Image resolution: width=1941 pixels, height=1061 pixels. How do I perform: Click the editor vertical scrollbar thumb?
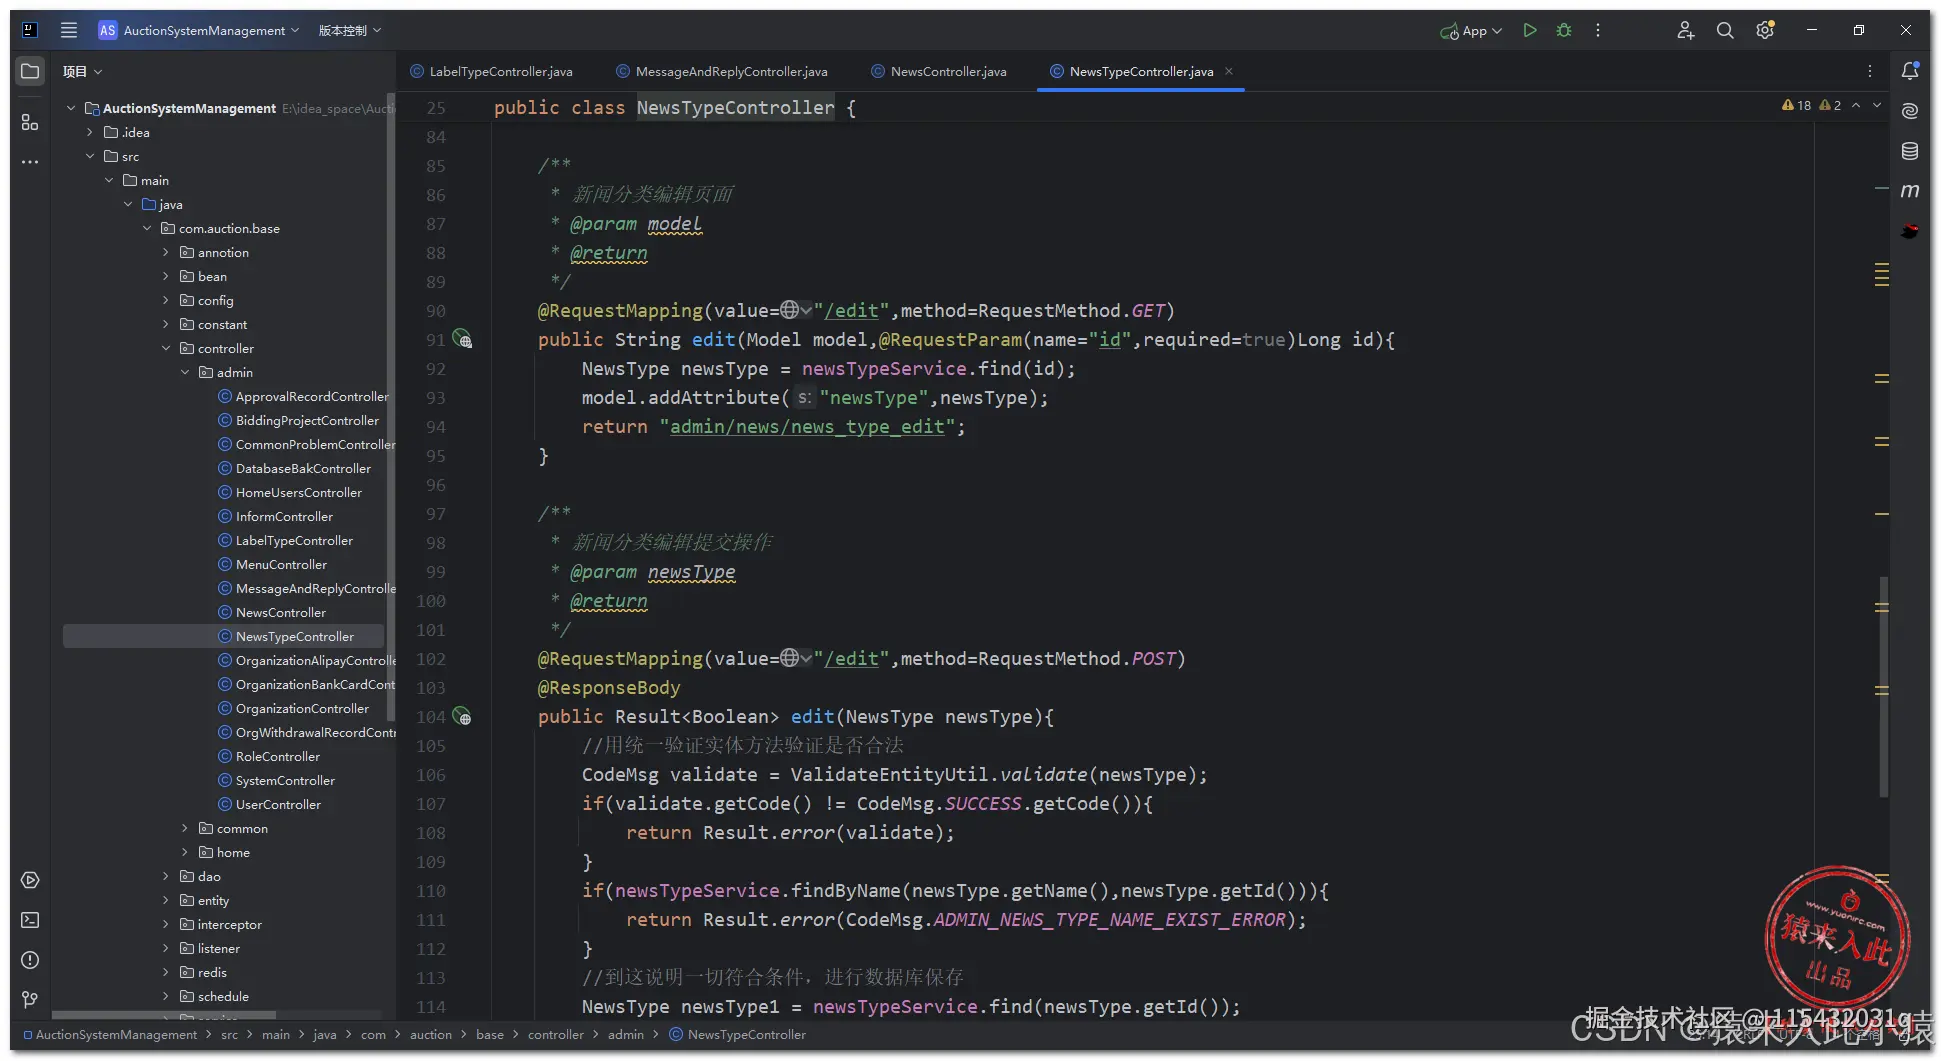pyautogui.click(x=1884, y=686)
